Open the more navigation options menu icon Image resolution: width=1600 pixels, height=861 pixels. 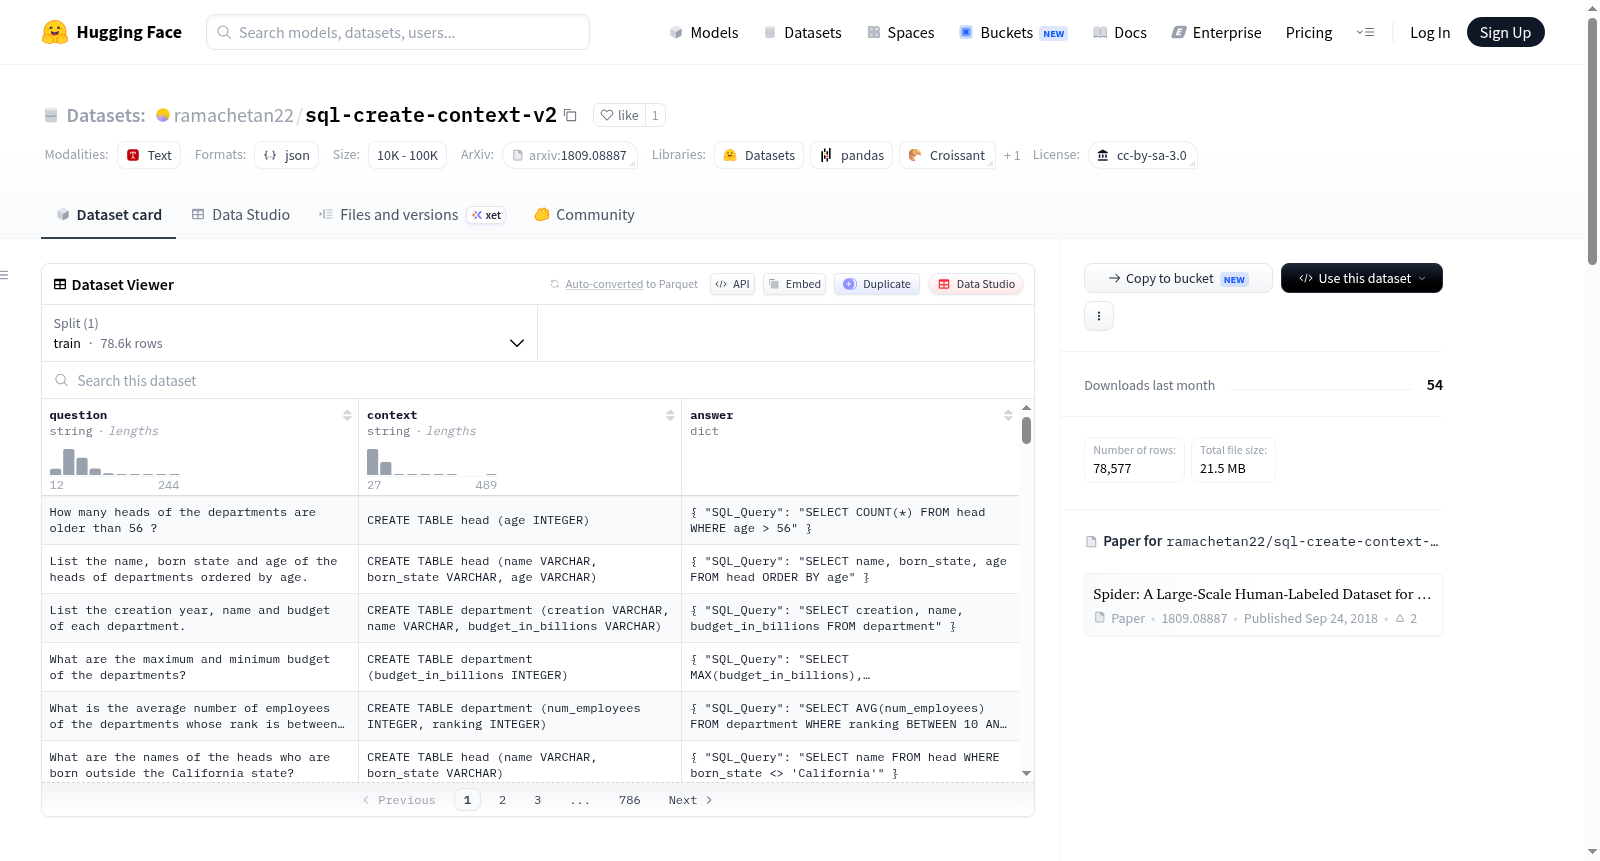[1365, 32]
